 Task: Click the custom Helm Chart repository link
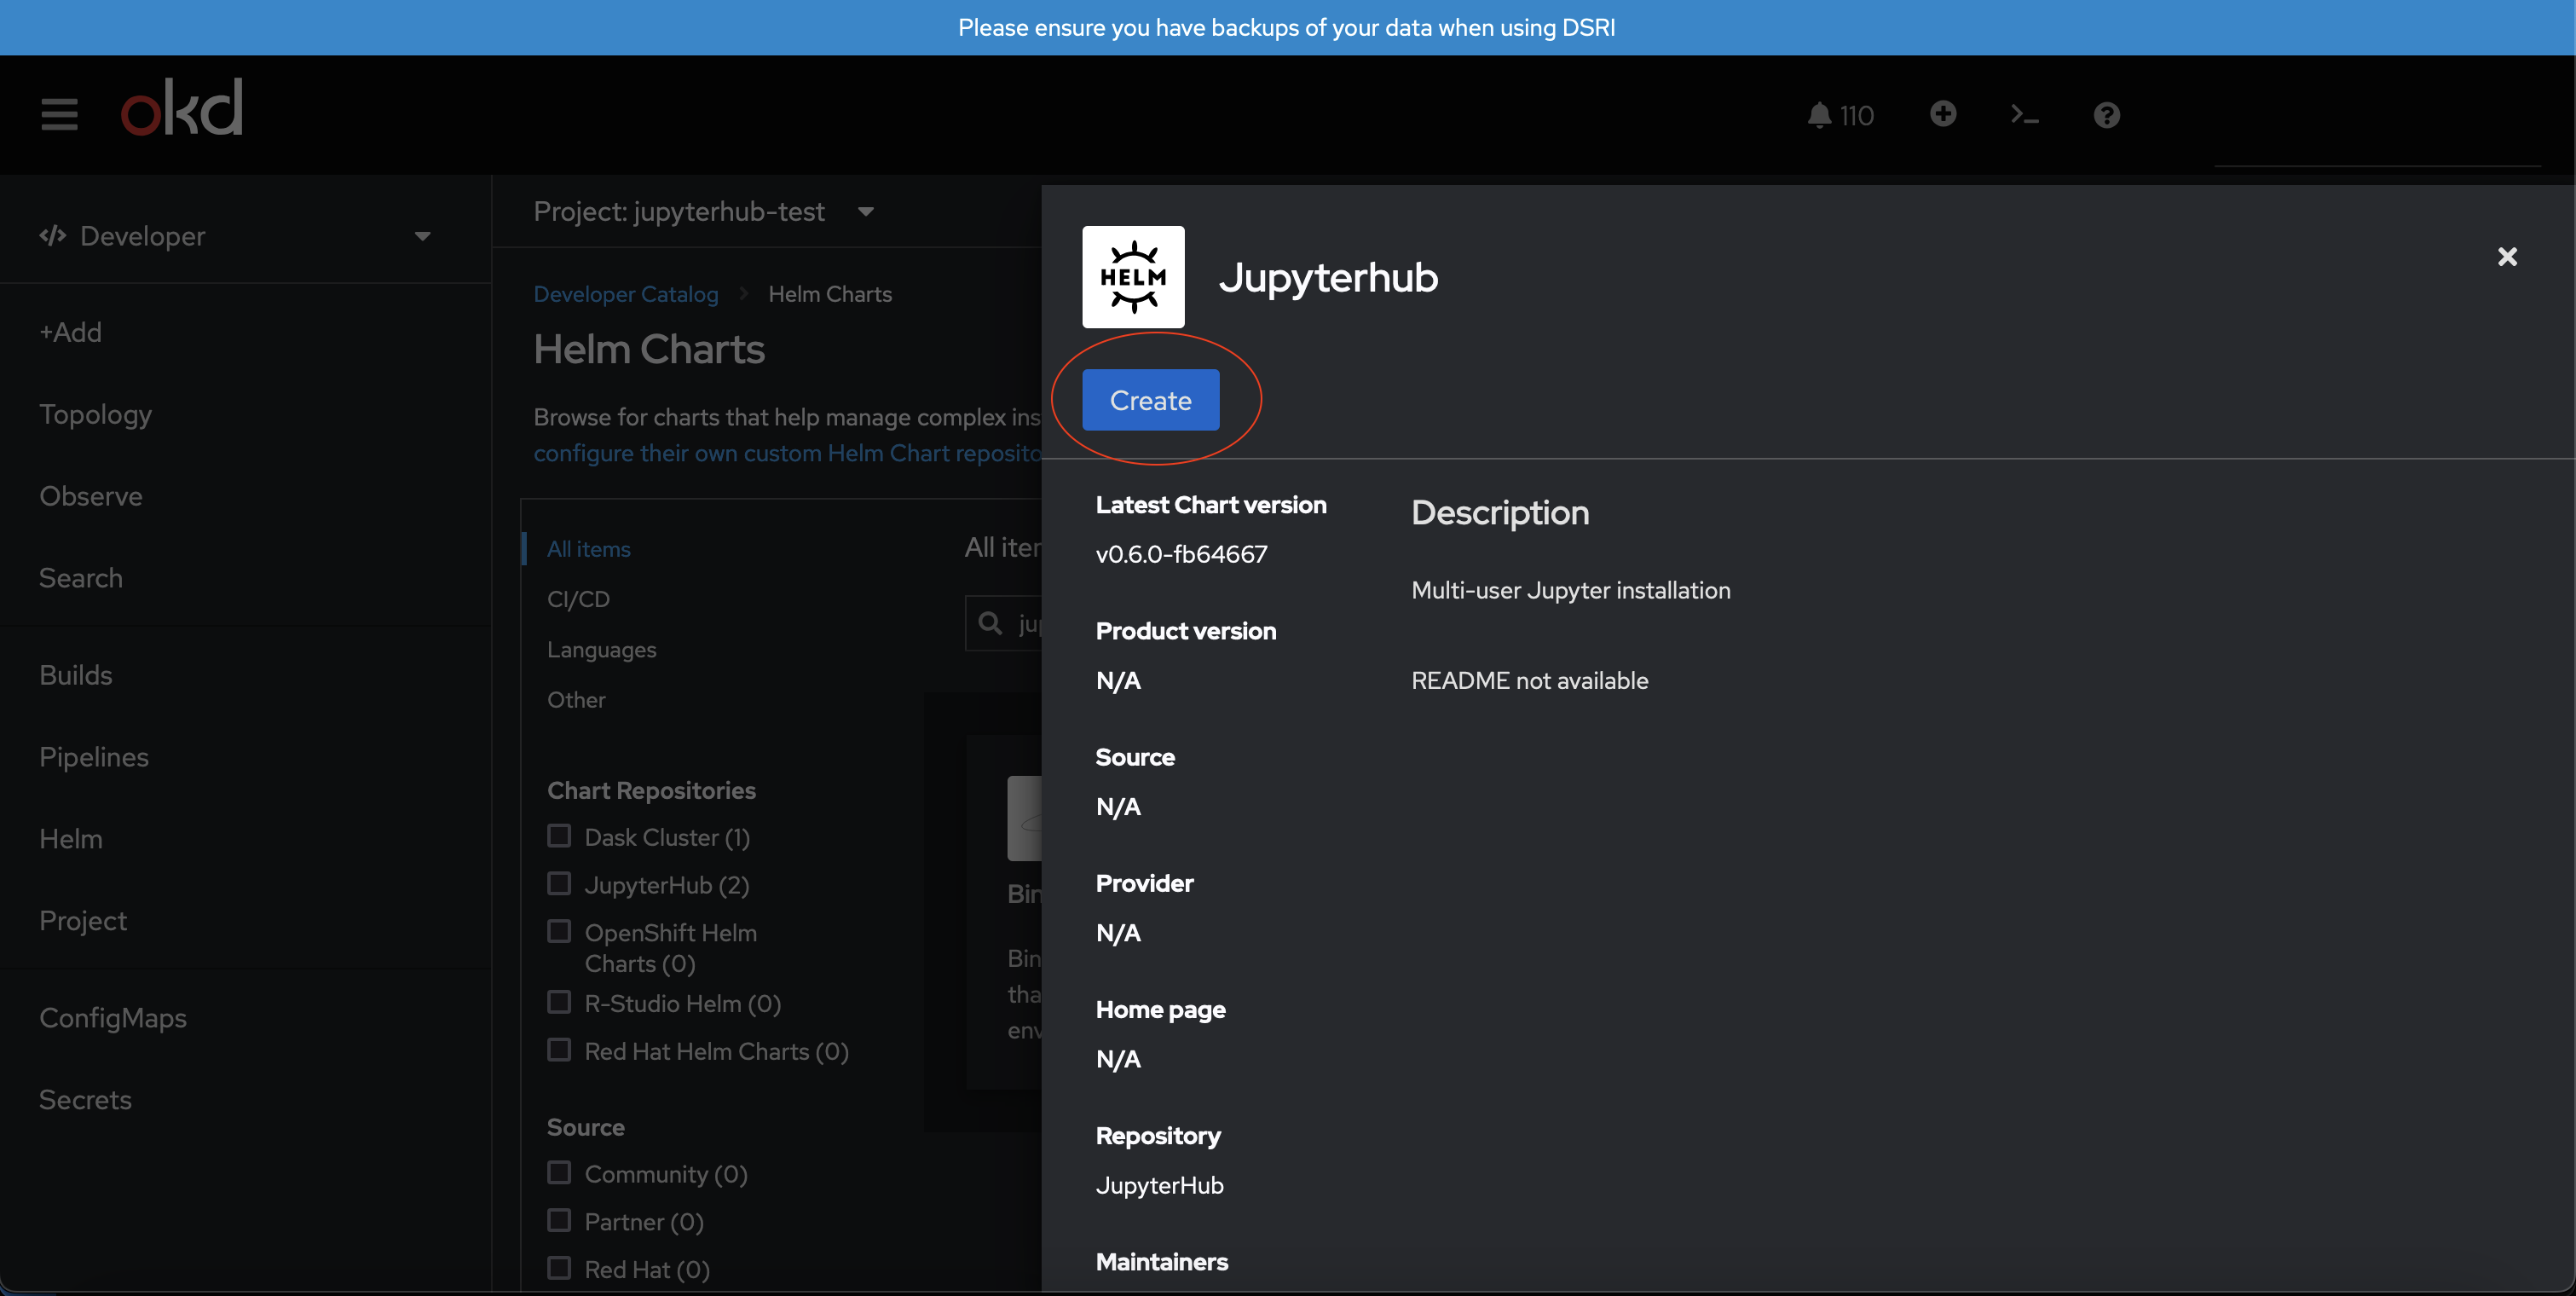(787, 453)
